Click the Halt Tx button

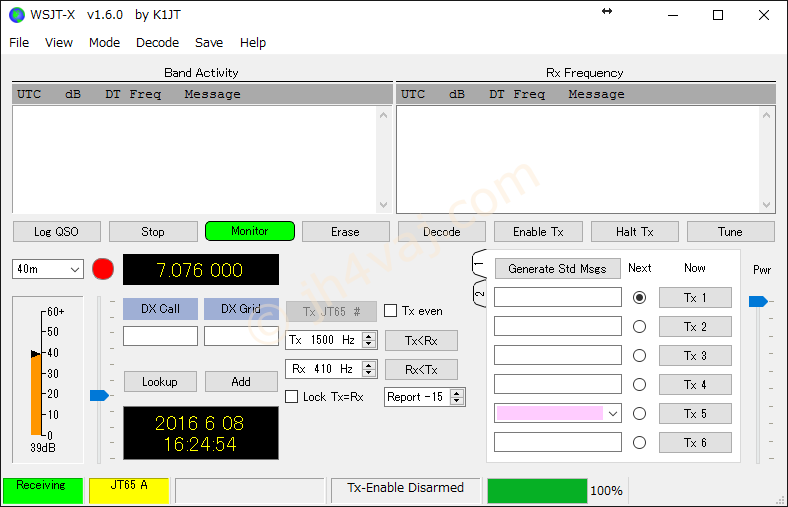coord(635,232)
